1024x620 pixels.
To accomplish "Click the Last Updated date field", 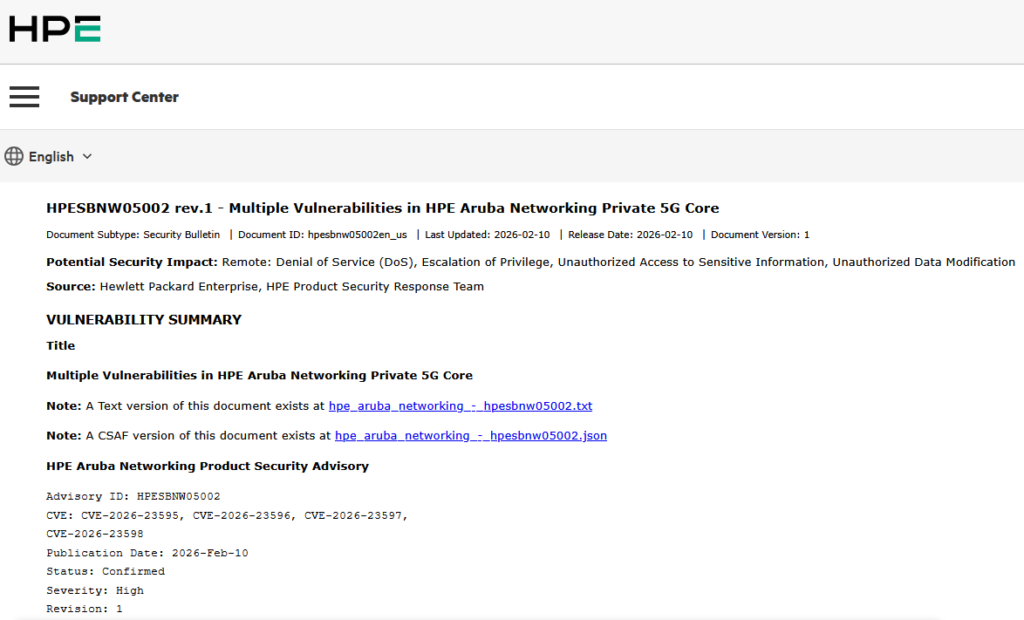I will pyautogui.click(x=487, y=235).
